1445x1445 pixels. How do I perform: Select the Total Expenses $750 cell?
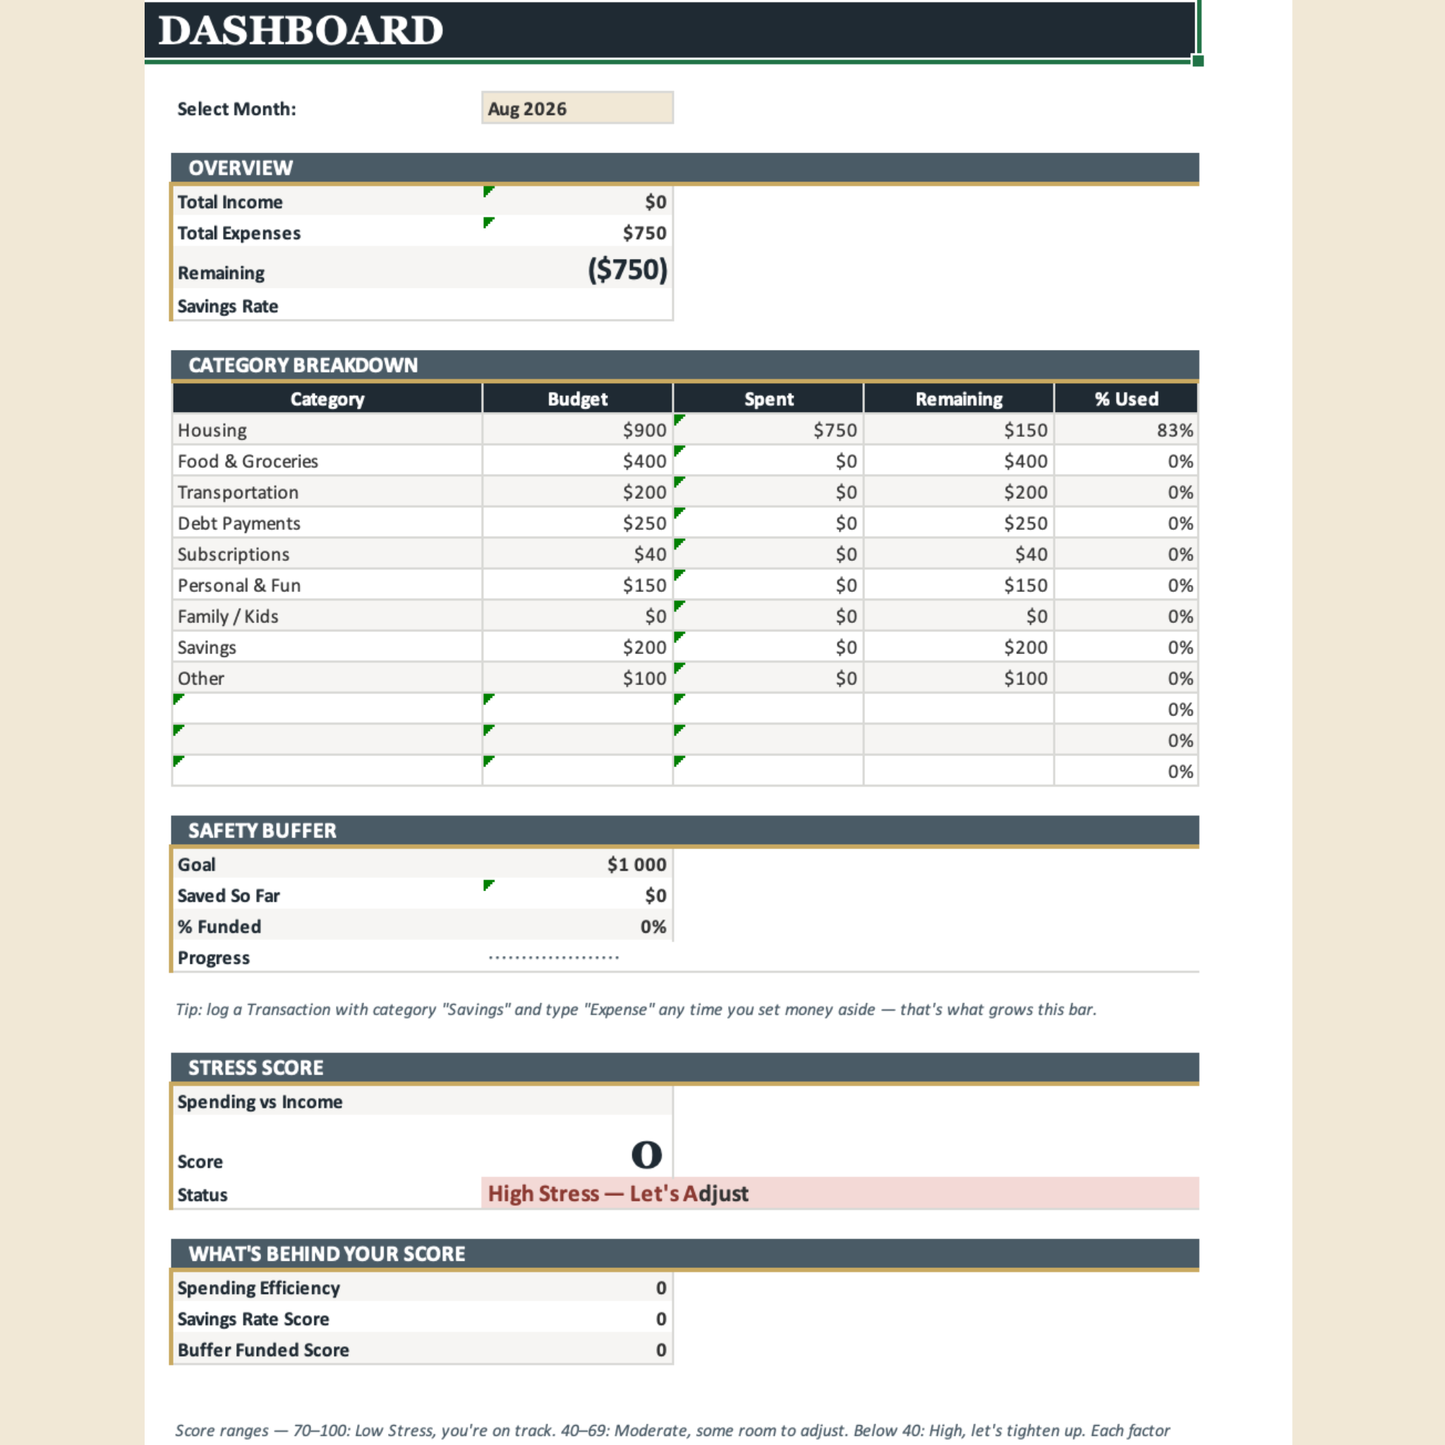pos(577,232)
